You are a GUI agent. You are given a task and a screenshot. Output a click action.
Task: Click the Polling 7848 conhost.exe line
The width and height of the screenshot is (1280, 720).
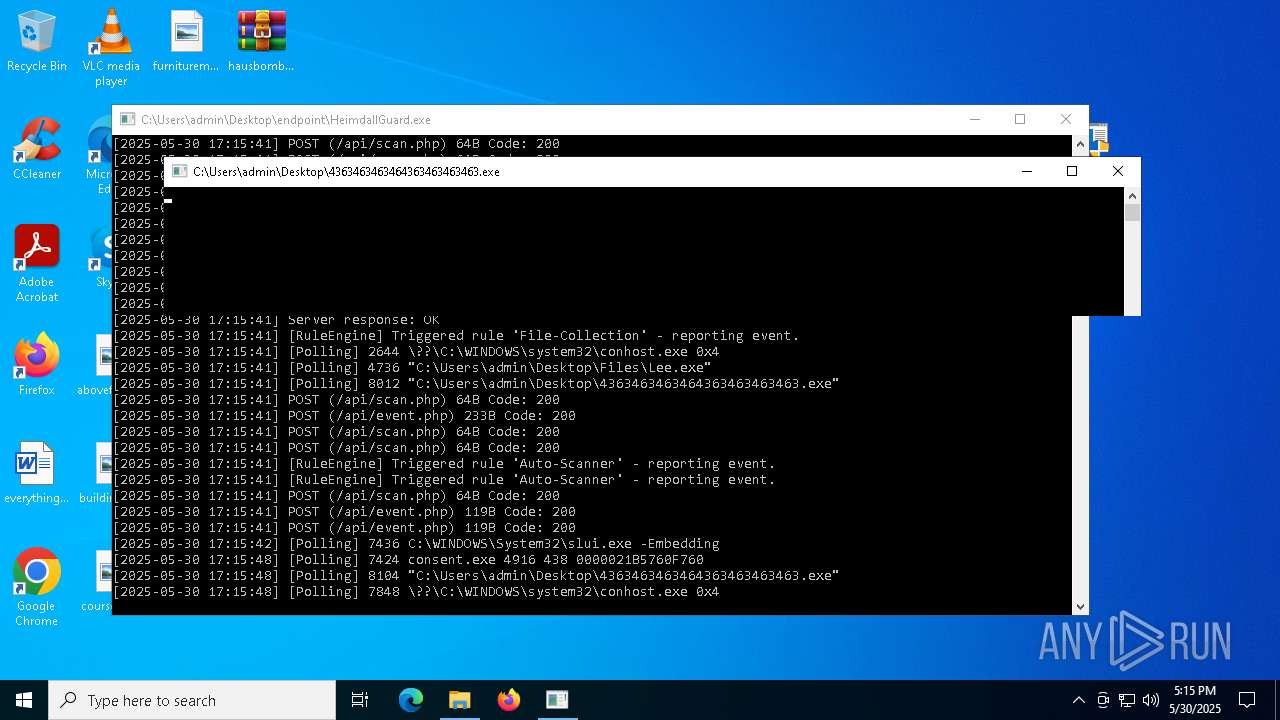416,592
